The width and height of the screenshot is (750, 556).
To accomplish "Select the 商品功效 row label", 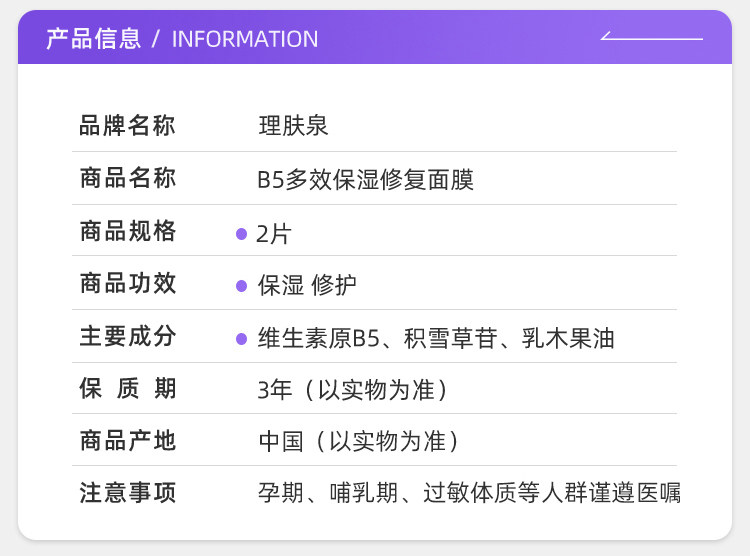I will click(128, 284).
